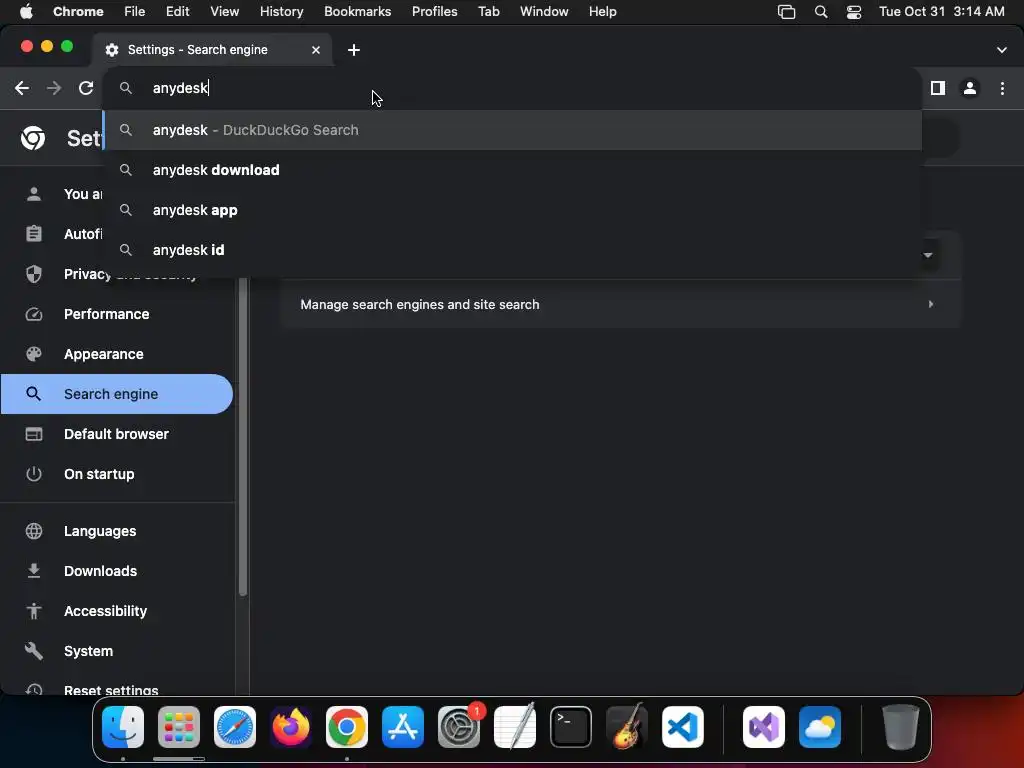Choose the anydesk download suggestion
This screenshot has width=1024, height=768.
[x=513, y=170]
